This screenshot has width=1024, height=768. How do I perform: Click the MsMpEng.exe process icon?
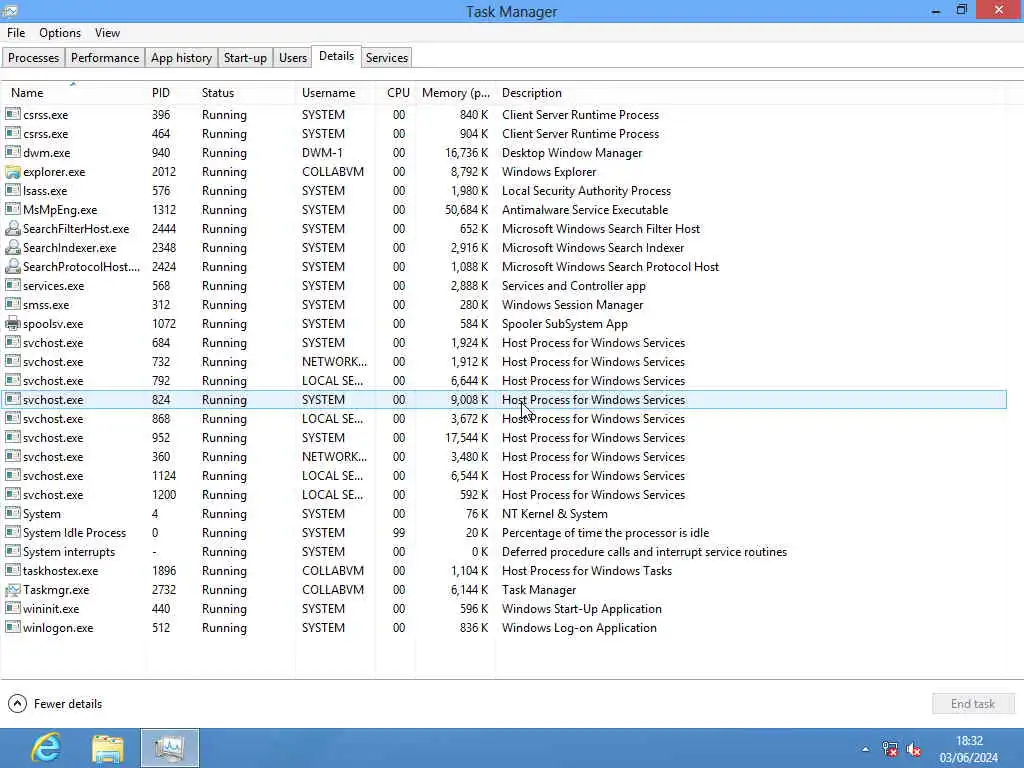(12, 210)
